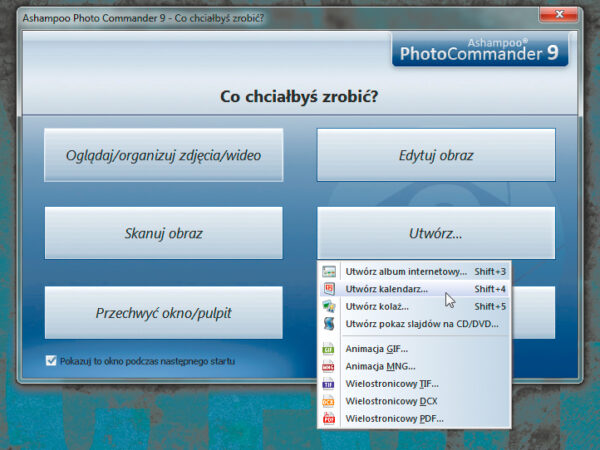This screenshot has height=450, width=600.
Task: Select 'Utwórz kalendarz...' from the menu
Action: click(x=386, y=289)
